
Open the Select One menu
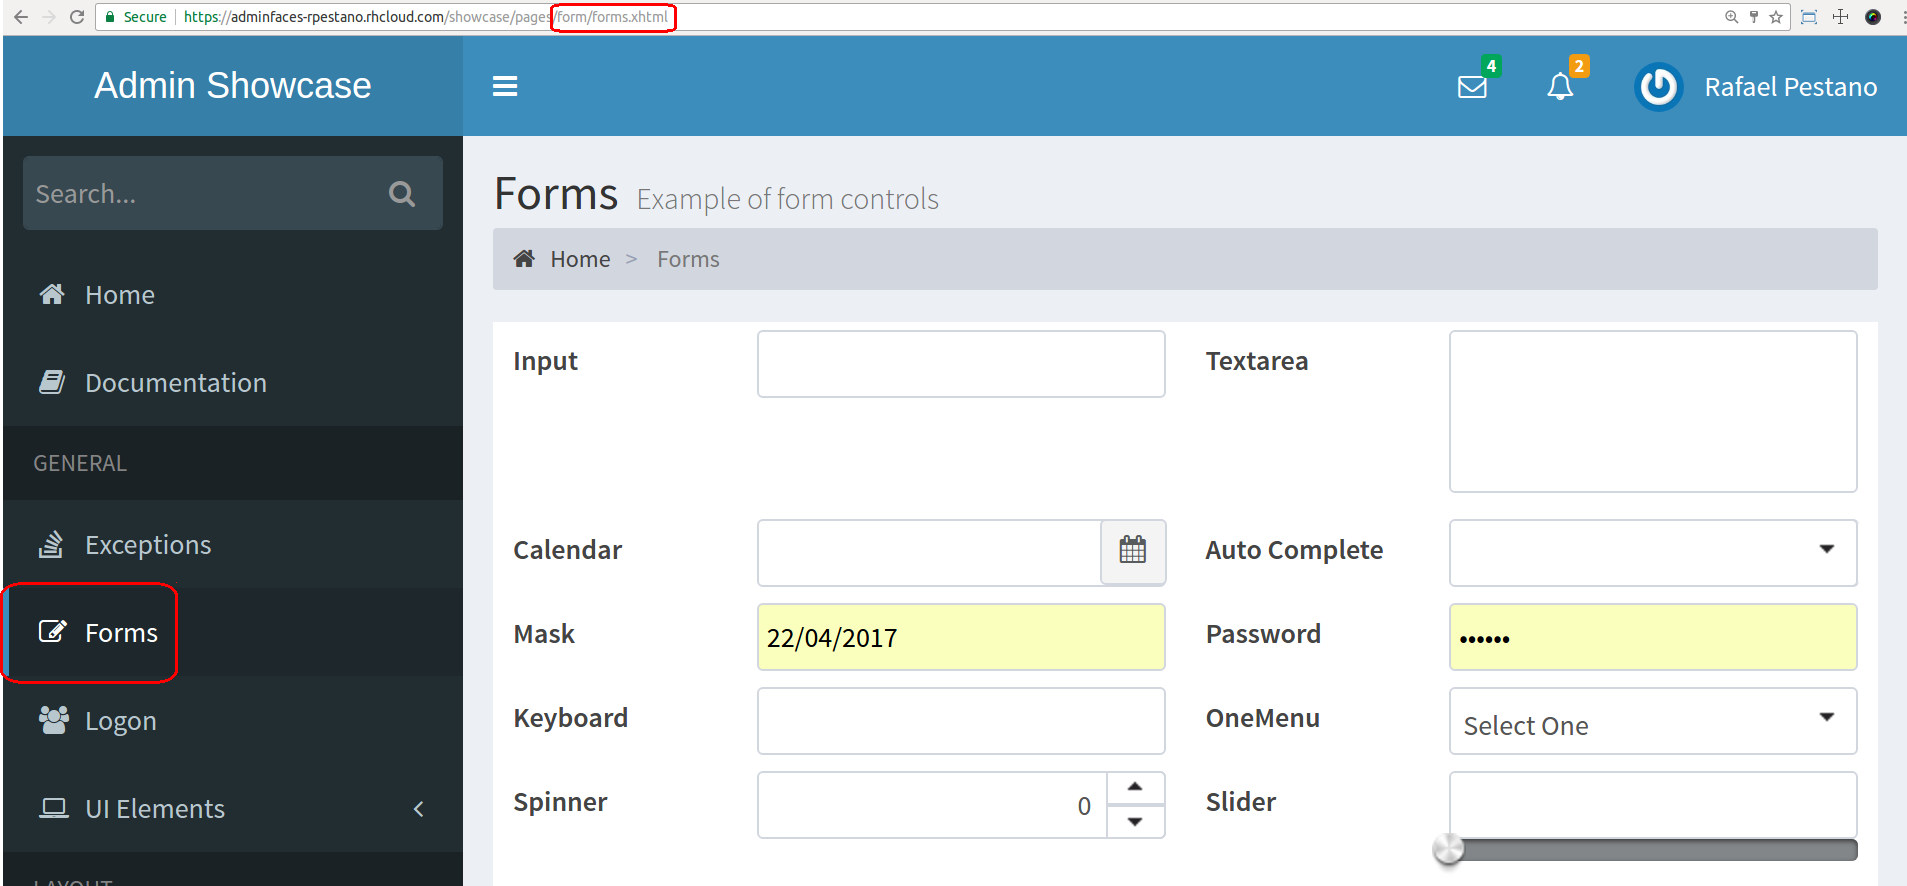point(1653,721)
